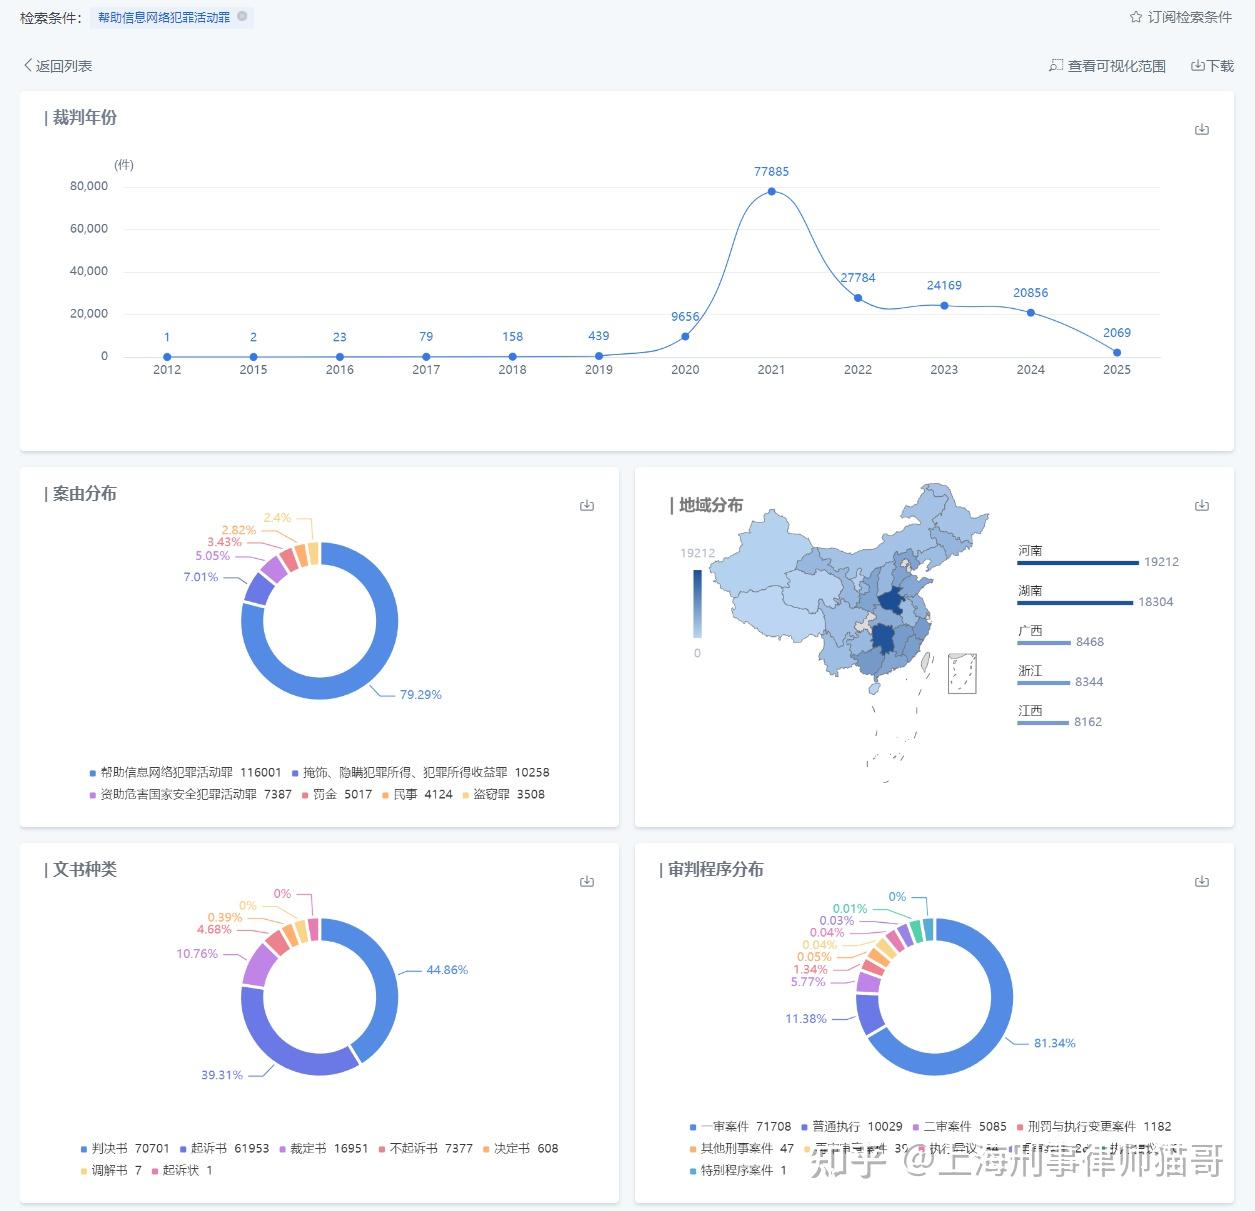Download the 文书种类 chart
This screenshot has height=1211, width=1255.
click(587, 882)
